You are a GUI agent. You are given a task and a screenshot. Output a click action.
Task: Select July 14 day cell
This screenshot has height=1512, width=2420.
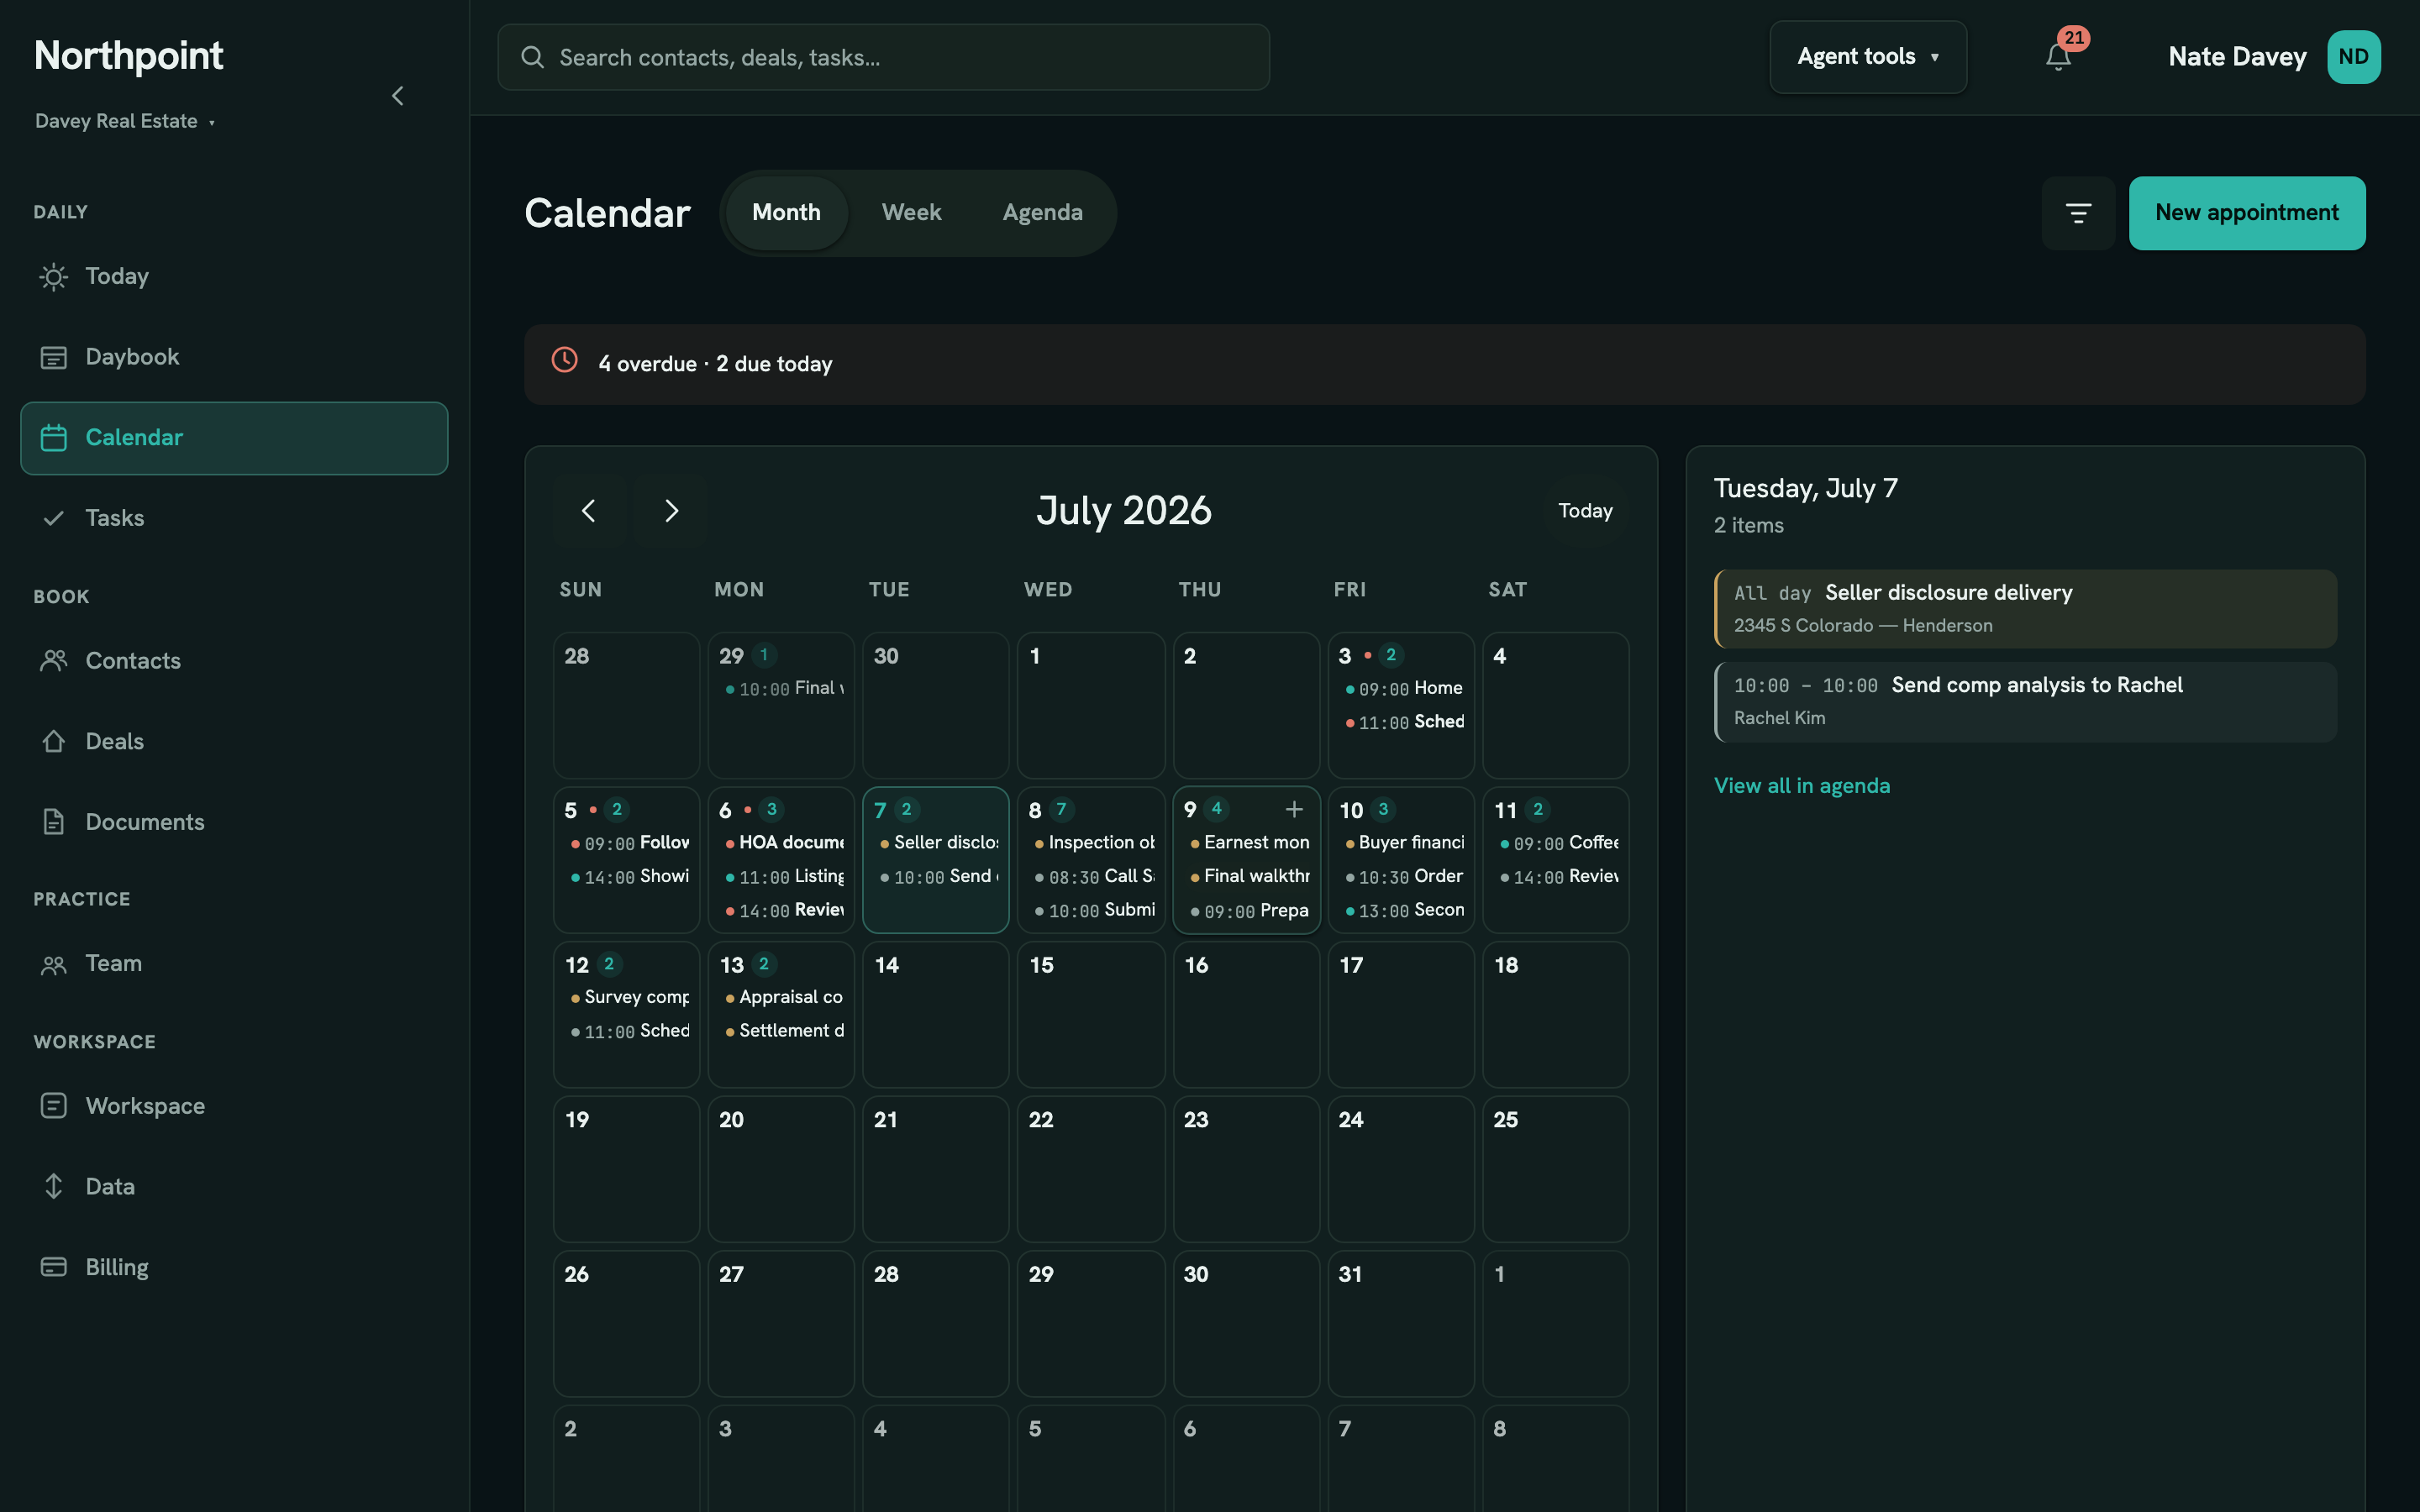(x=935, y=1015)
